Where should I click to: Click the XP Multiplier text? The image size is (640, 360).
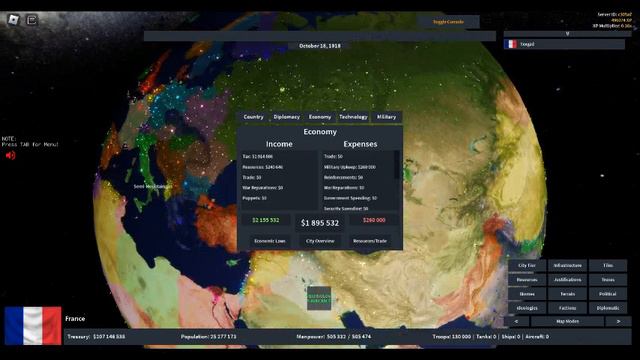(612, 26)
